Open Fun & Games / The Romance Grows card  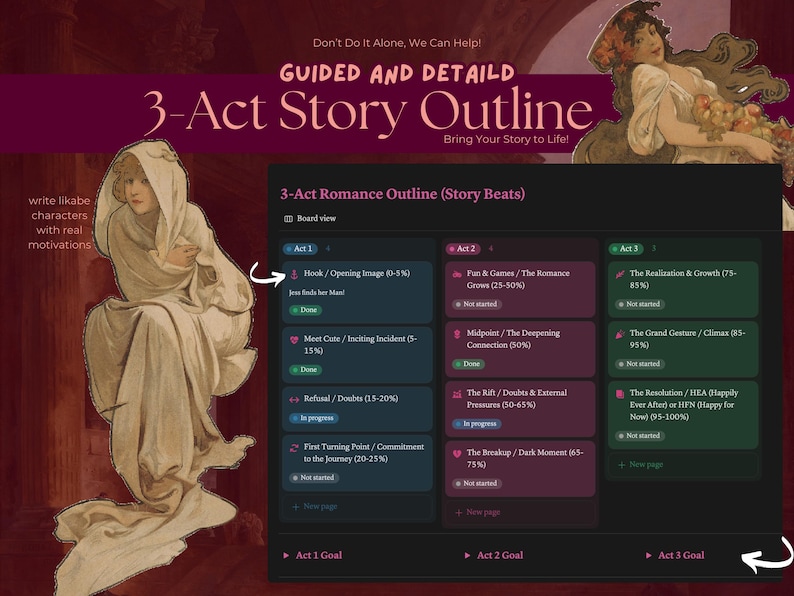520,289
